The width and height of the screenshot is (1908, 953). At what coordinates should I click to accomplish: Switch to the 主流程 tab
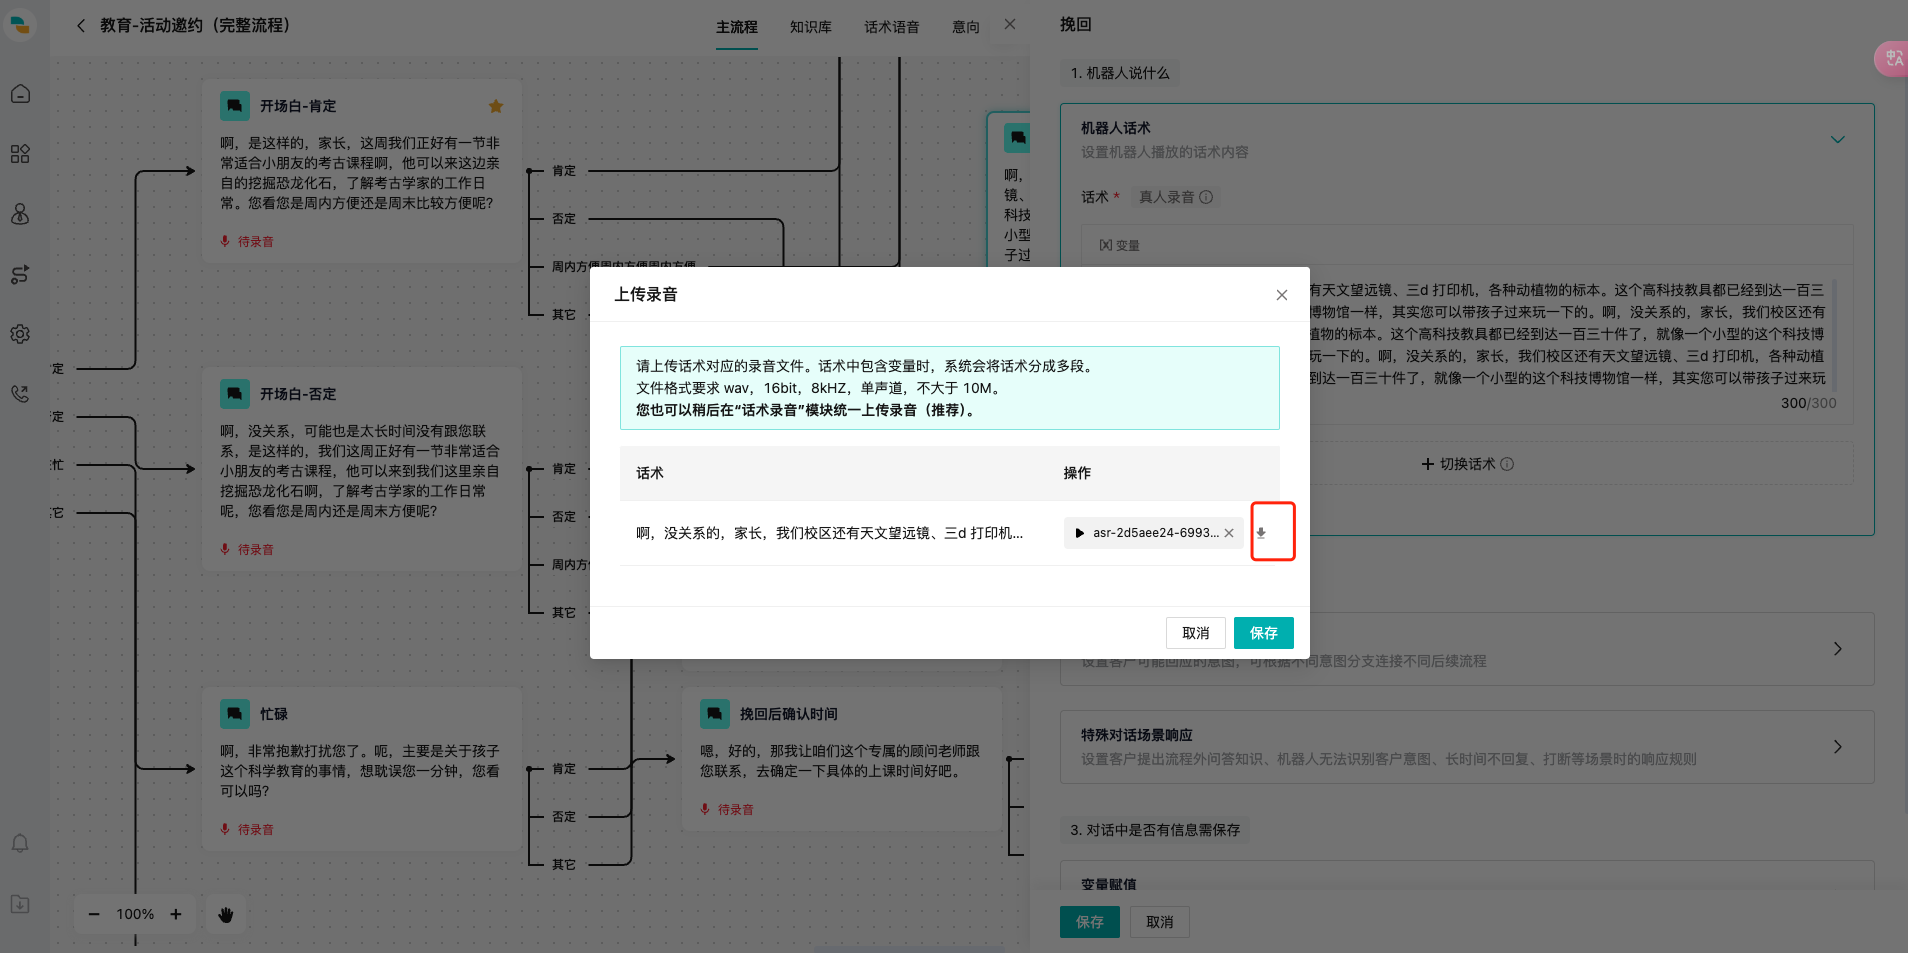pyautogui.click(x=737, y=27)
